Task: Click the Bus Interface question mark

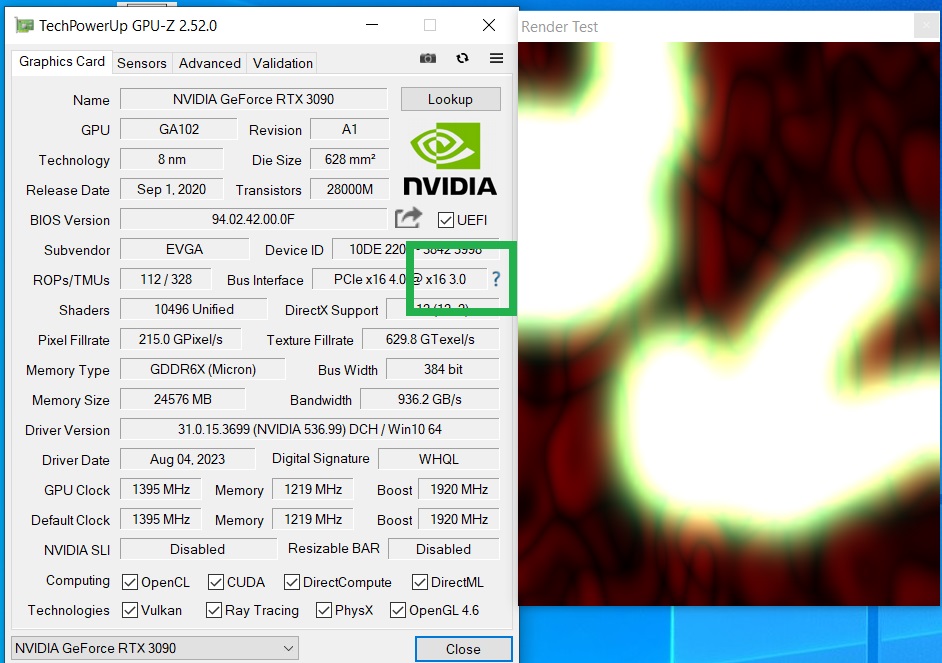Action: pos(496,279)
